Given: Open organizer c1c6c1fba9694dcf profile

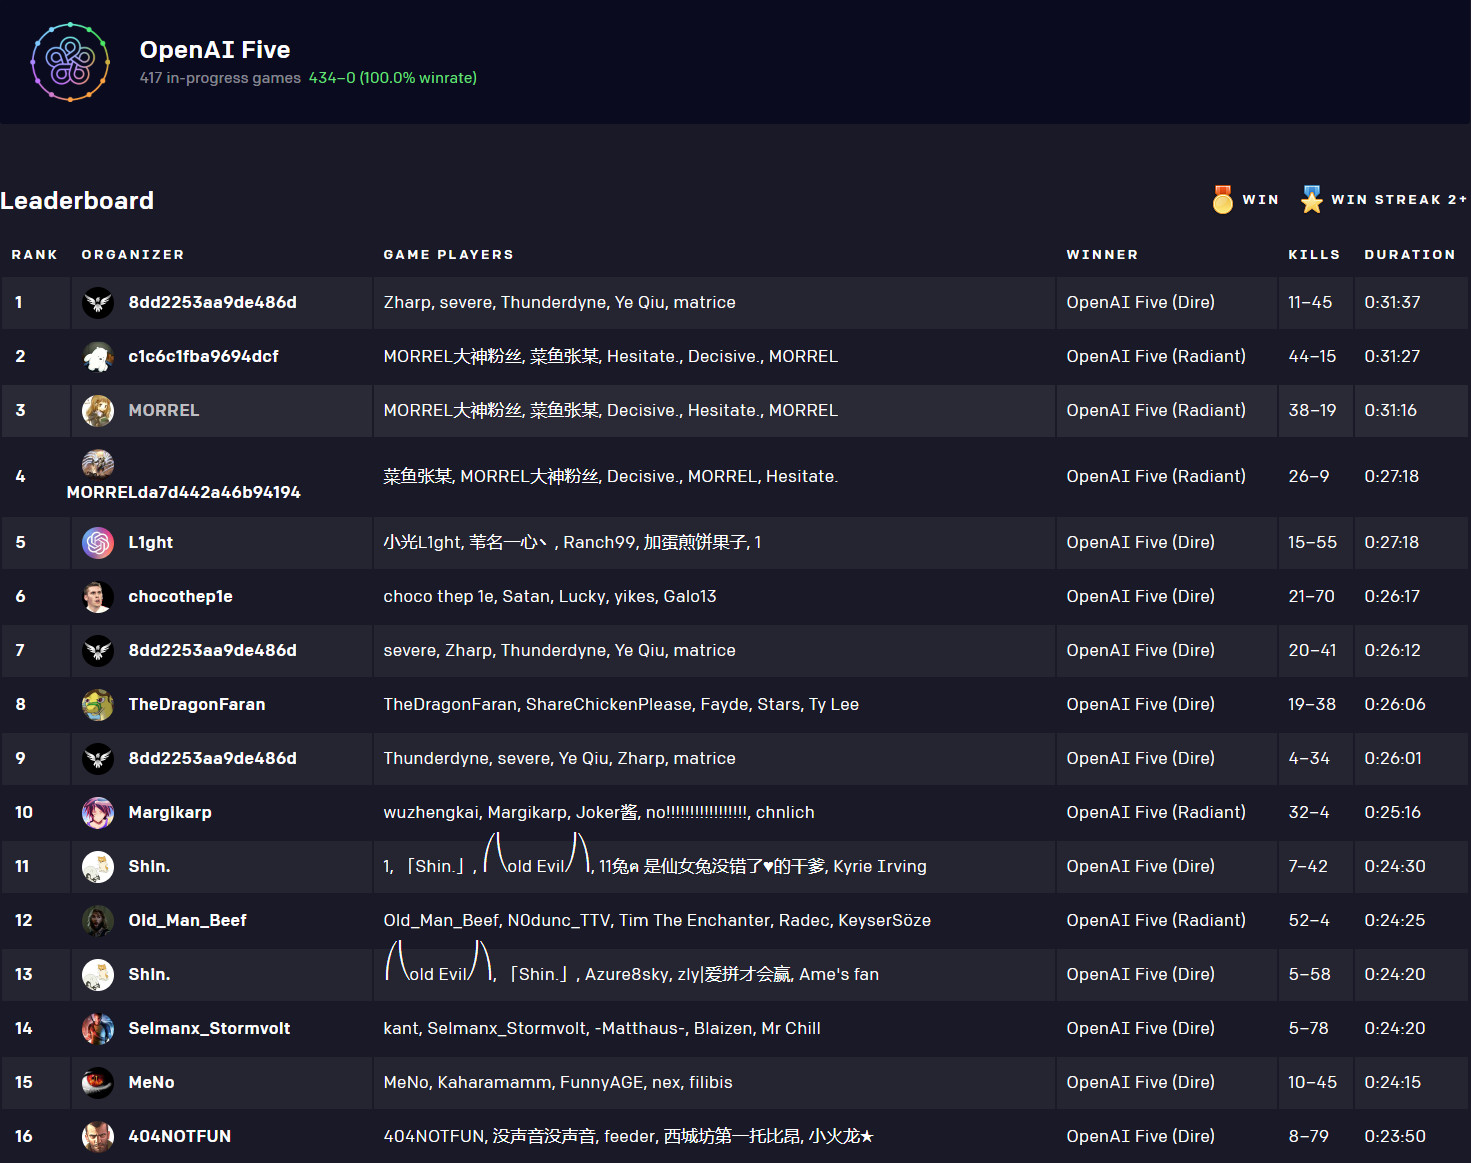Looking at the screenshot, I should click(203, 357).
